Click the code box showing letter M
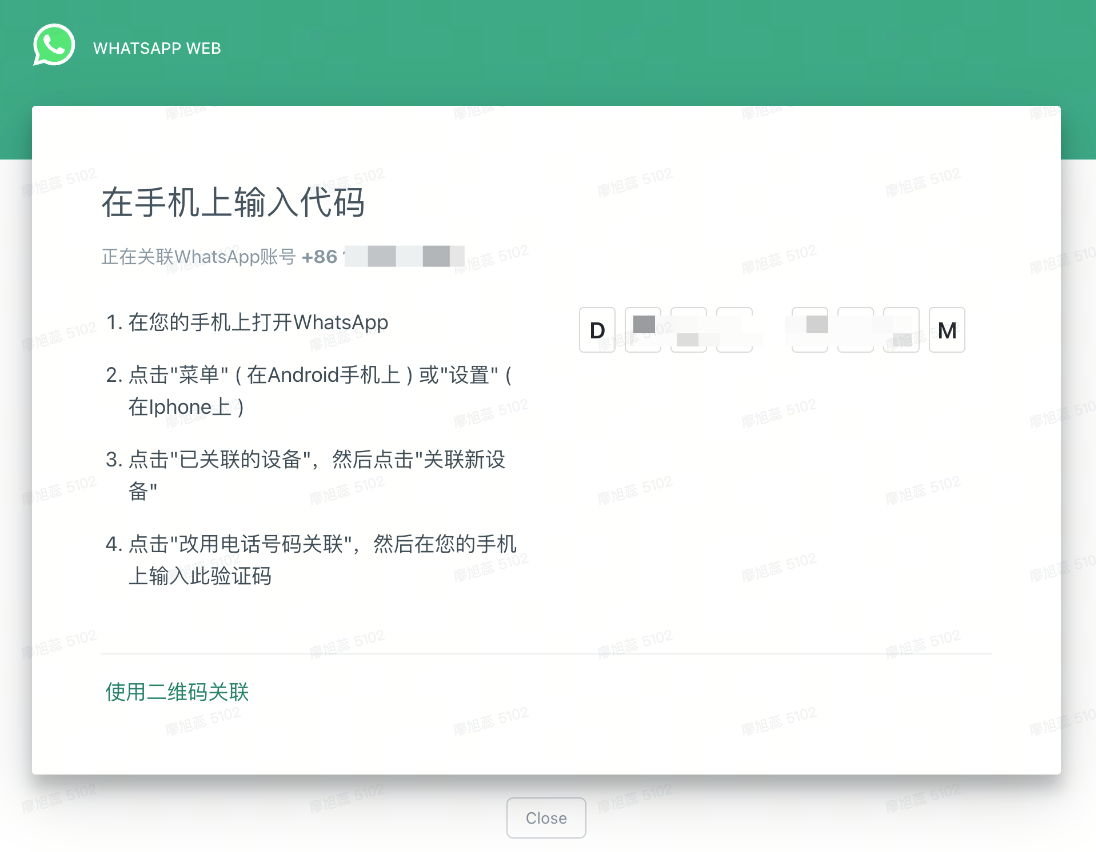1096x852 pixels. point(947,330)
